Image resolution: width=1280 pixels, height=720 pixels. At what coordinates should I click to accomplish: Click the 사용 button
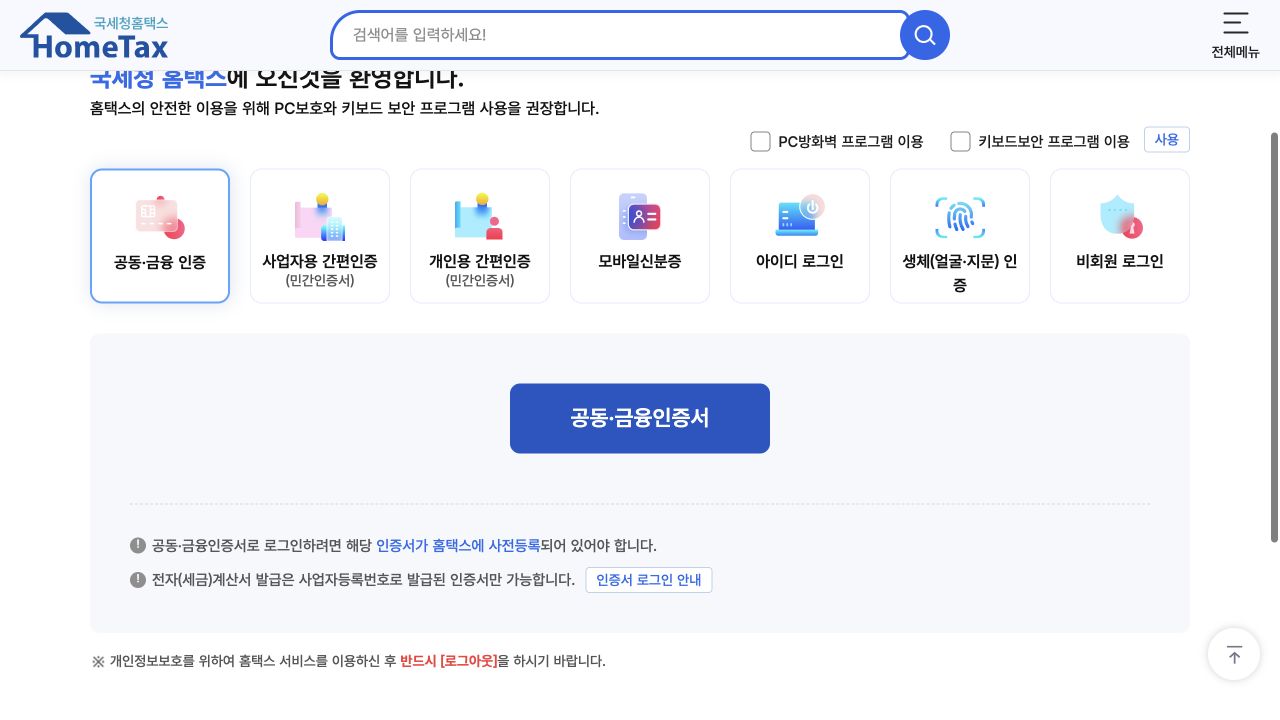click(x=1167, y=140)
